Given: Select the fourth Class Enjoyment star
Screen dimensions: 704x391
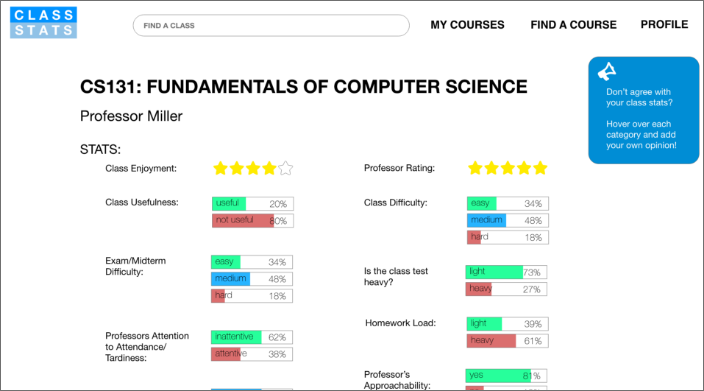Looking at the screenshot, I should [x=269, y=168].
